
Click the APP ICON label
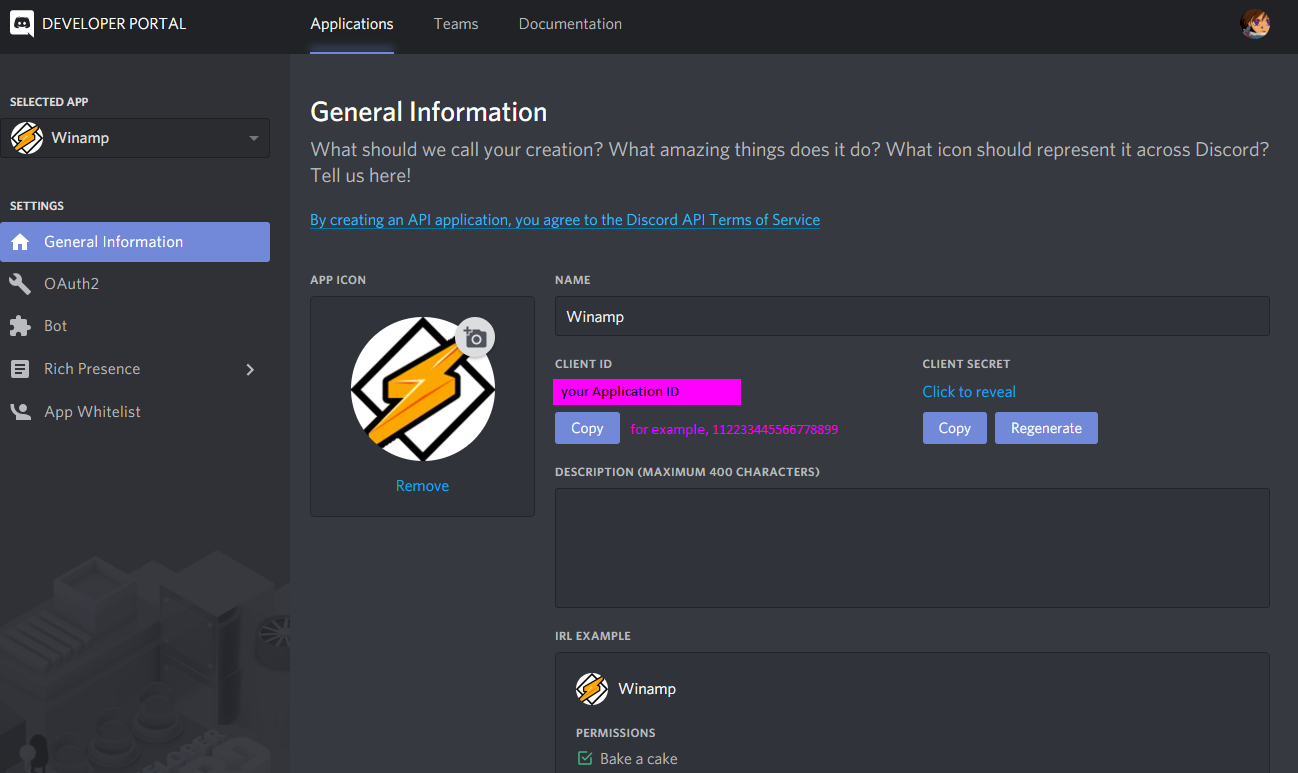(x=338, y=280)
